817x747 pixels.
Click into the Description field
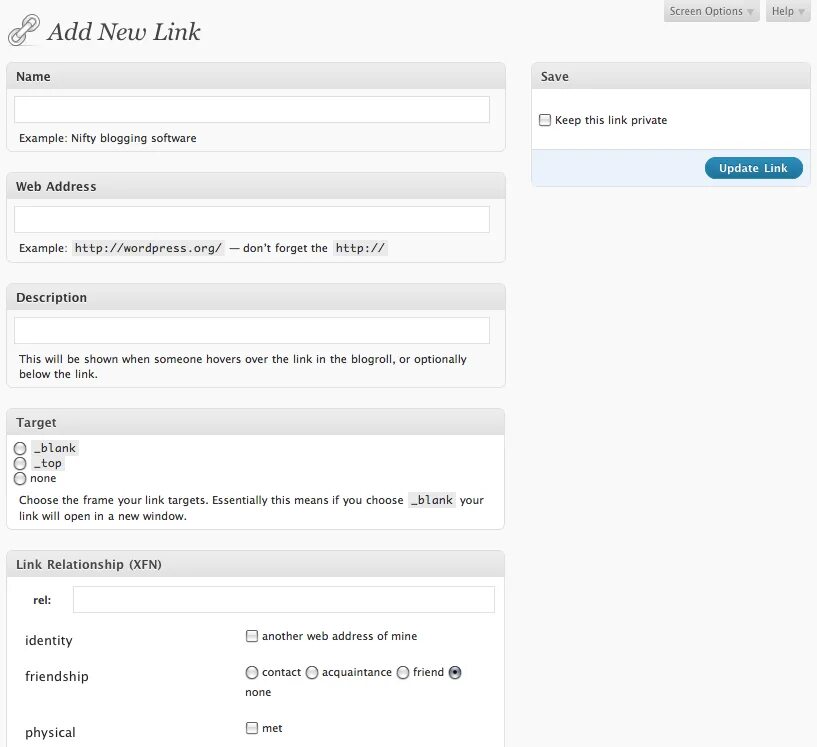click(252, 331)
